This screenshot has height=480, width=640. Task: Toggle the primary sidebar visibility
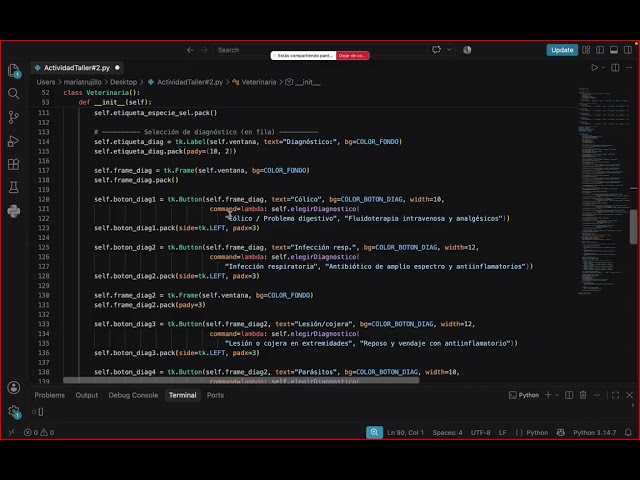600,50
